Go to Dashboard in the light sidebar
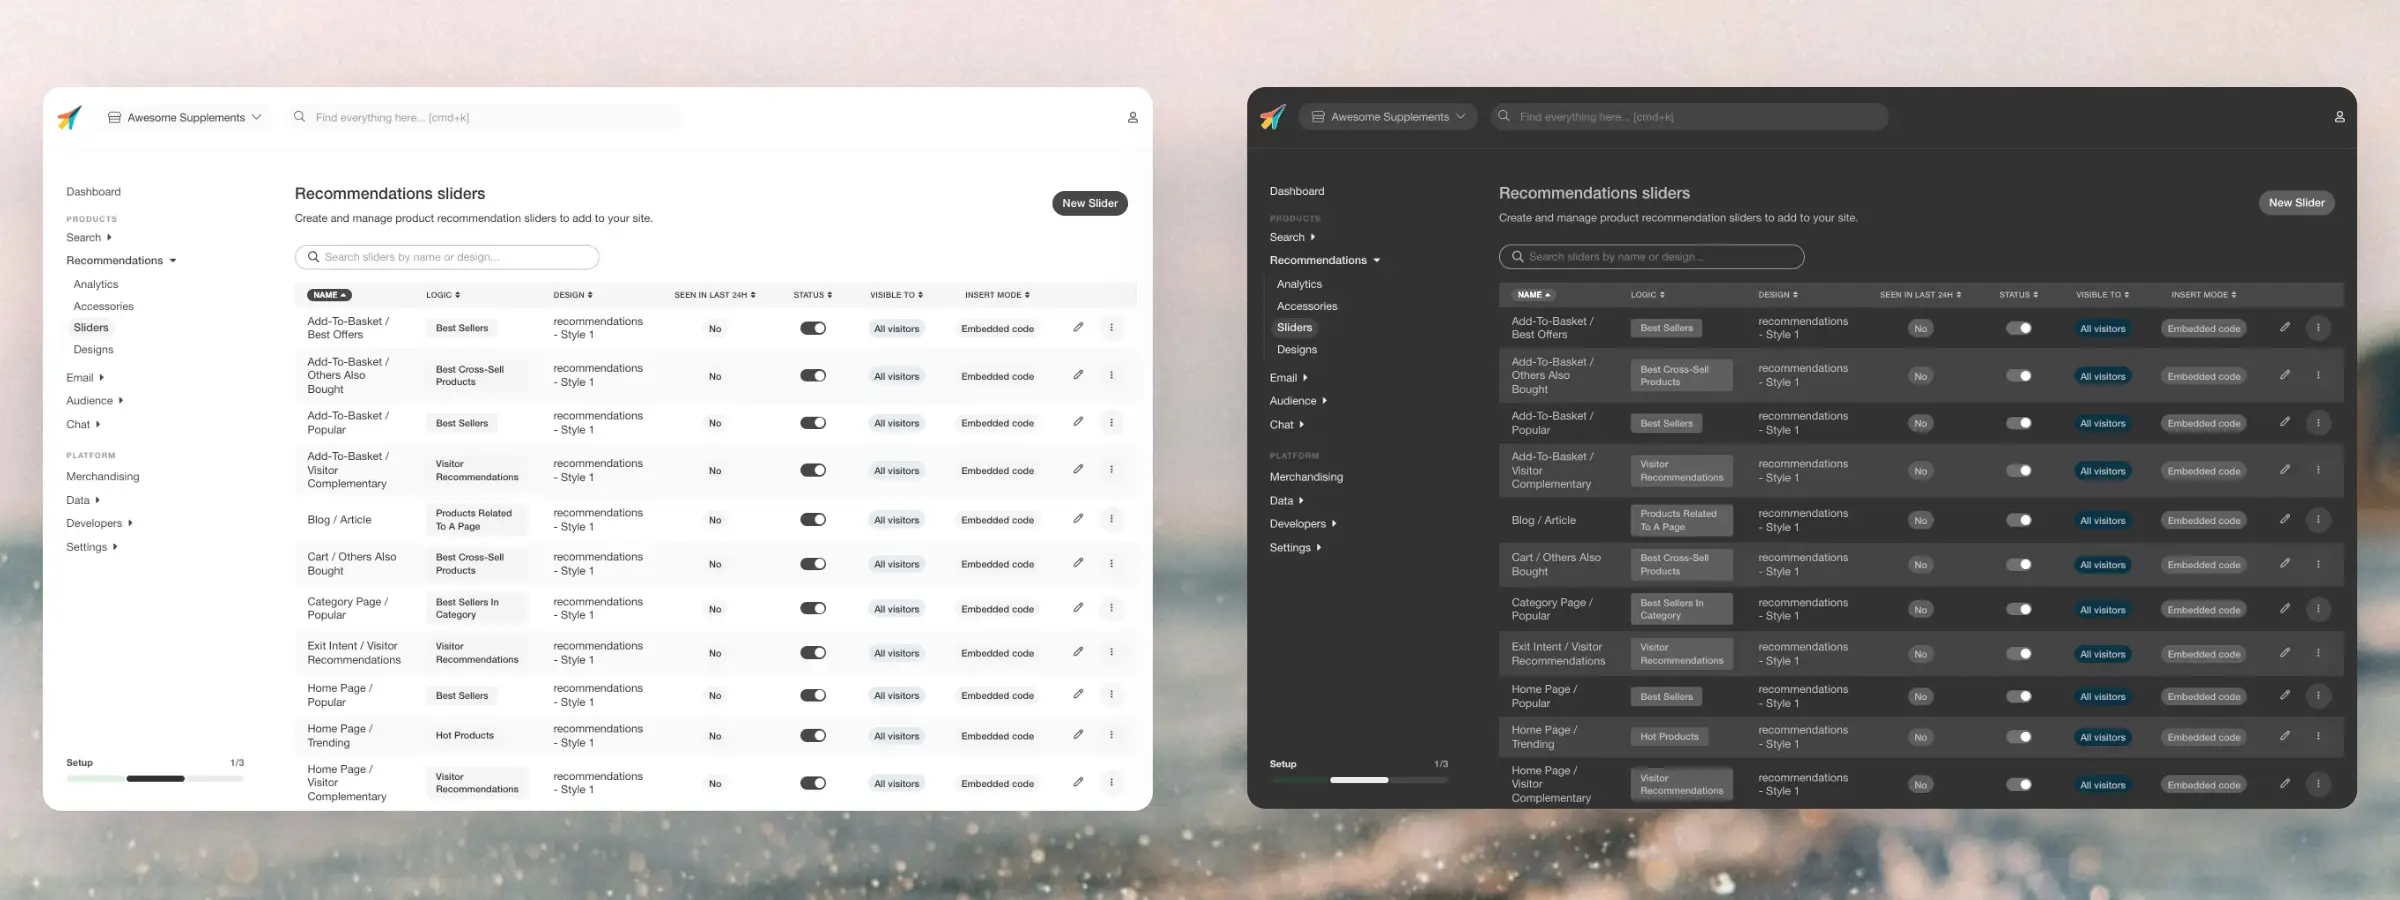 (x=93, y=192)
